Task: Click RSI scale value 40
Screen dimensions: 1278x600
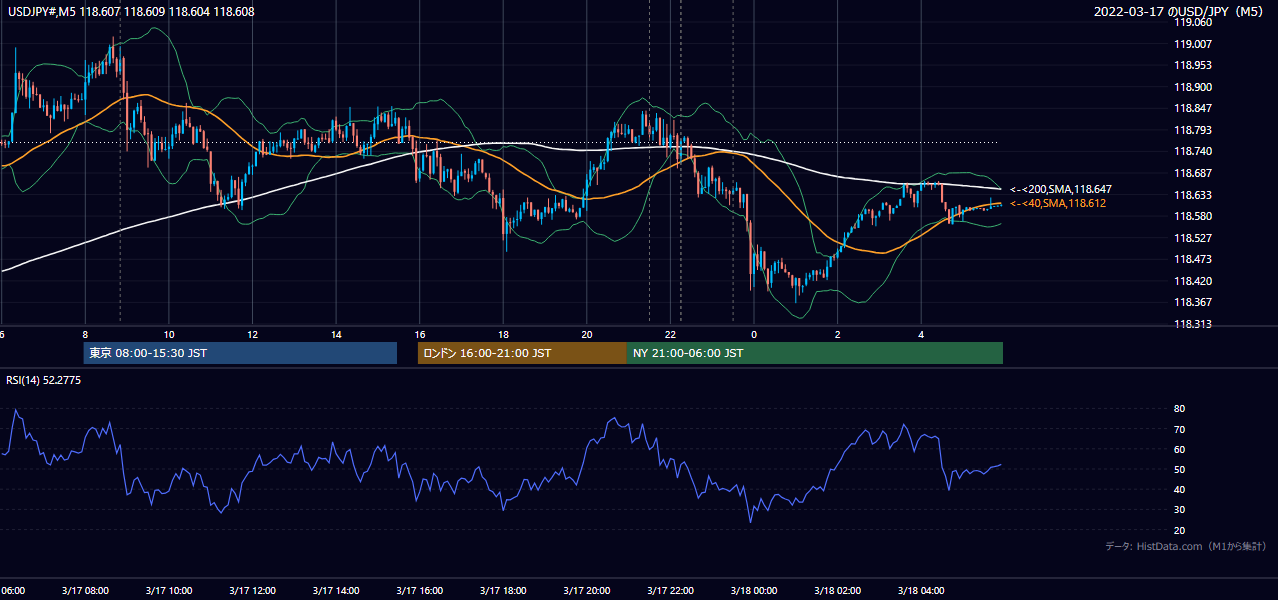Action: click(x=1179, y=489)
